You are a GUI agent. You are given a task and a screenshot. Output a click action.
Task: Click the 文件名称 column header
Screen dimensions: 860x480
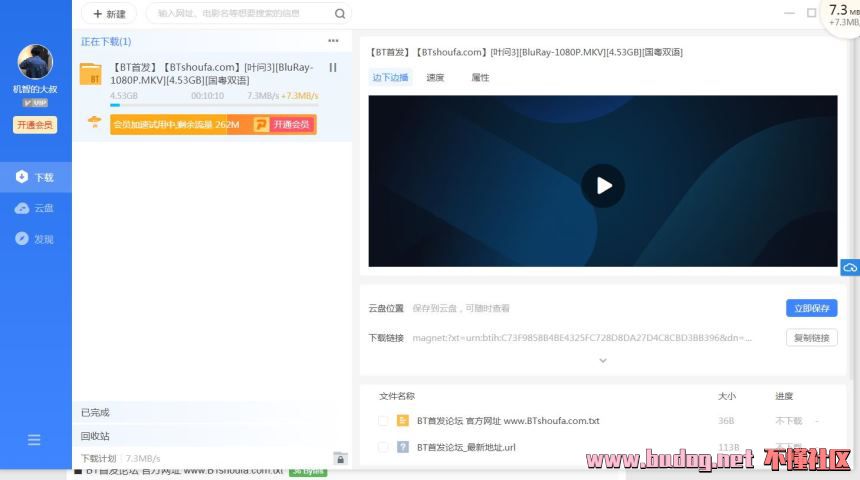click(x=397, y=396)
